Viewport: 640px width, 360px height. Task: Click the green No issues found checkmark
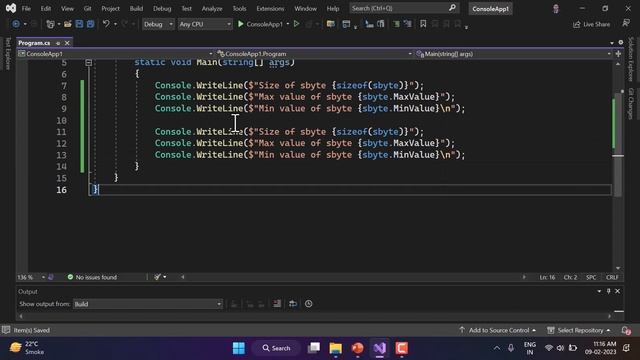[70, 277]
